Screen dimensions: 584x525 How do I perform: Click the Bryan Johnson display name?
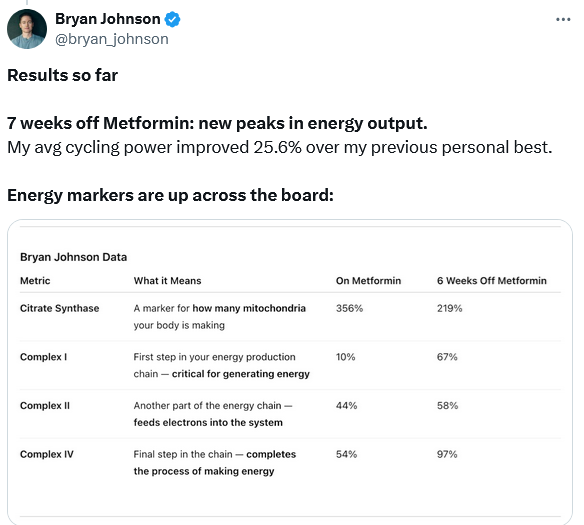(x=108, y=19)
